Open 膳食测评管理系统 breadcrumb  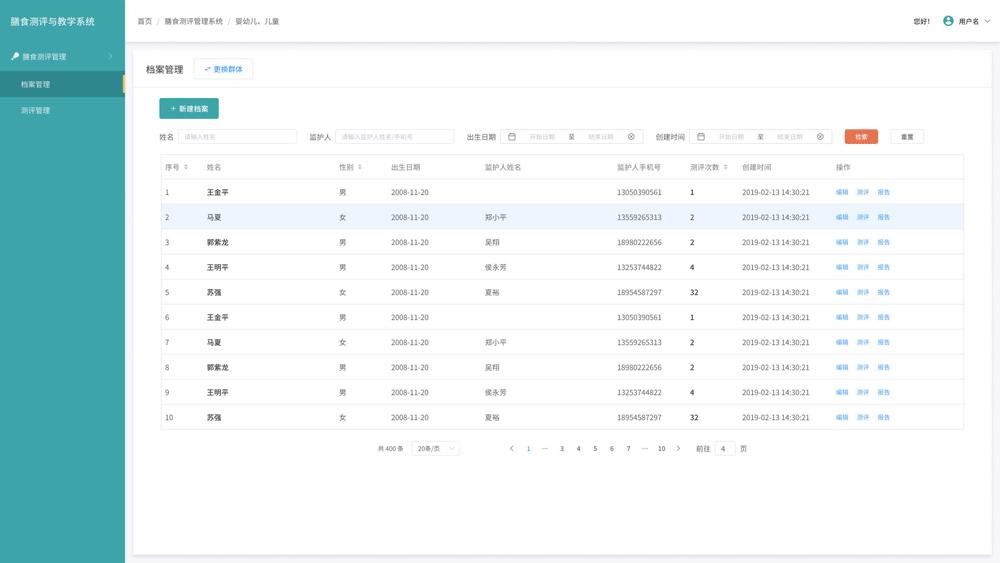coord(193,21)
